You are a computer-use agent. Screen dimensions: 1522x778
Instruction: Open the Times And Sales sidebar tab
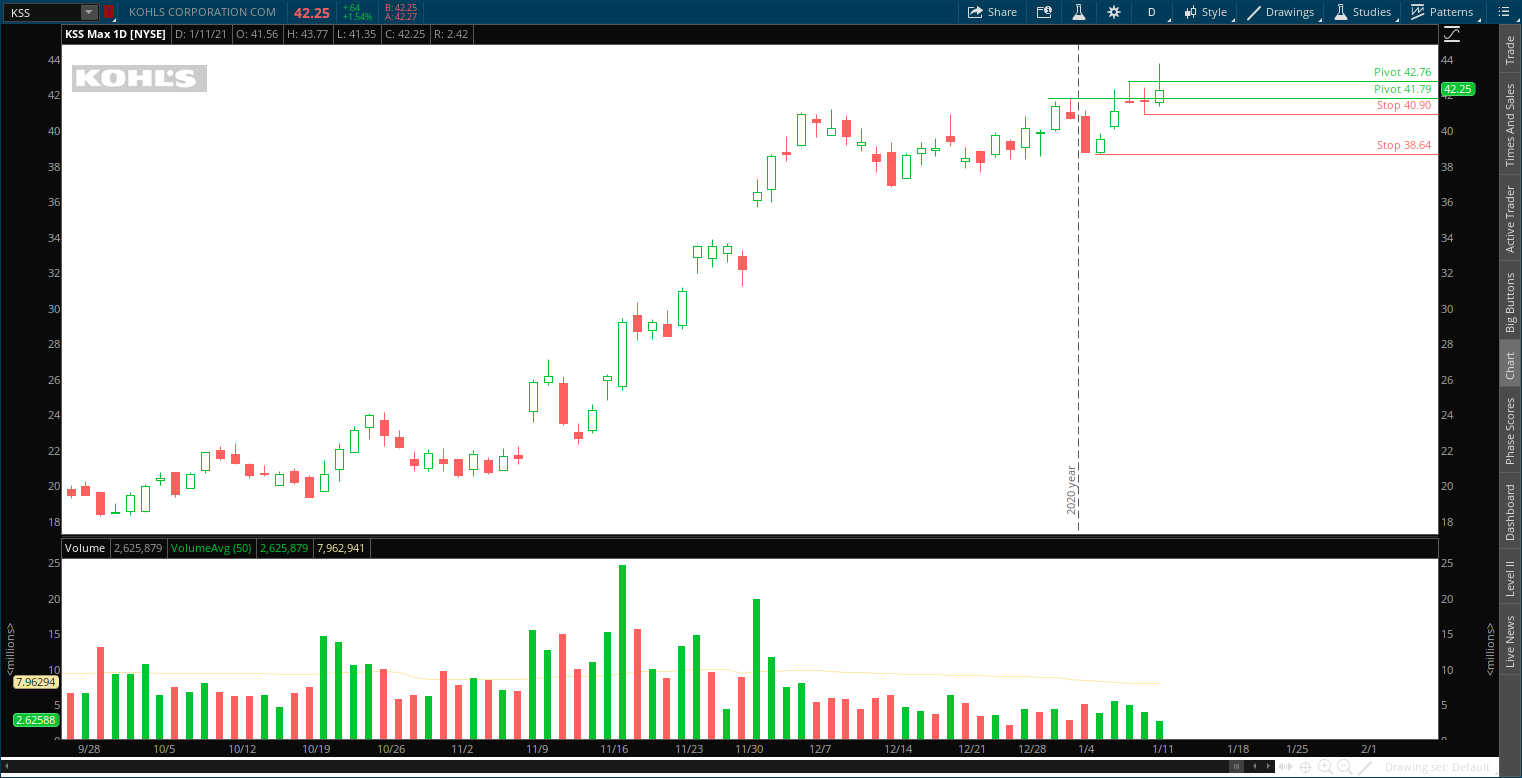1510,125
